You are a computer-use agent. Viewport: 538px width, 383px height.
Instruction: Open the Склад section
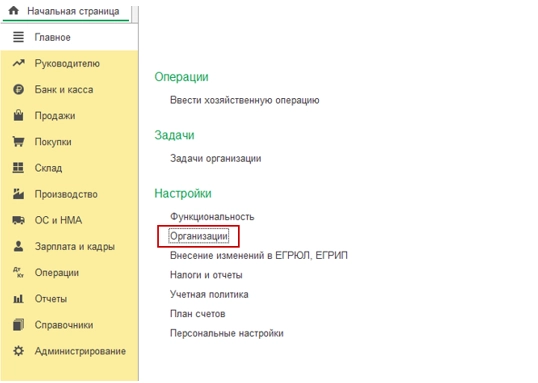pyautogui.click(x=48, y=168)
